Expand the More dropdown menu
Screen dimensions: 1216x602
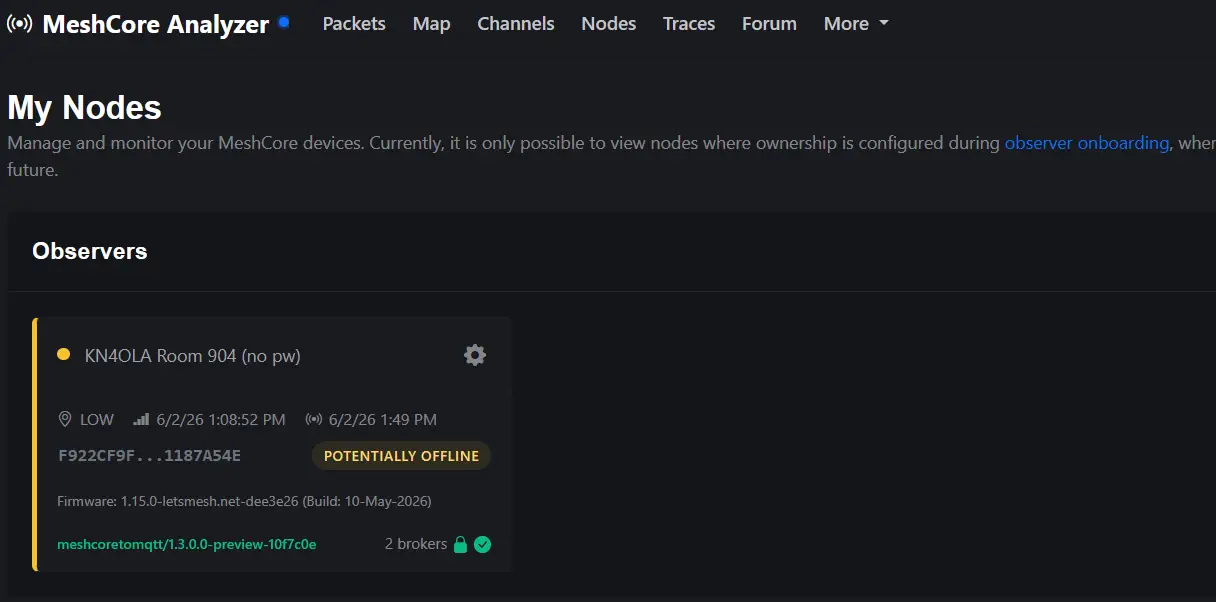(x=856, y=24)
